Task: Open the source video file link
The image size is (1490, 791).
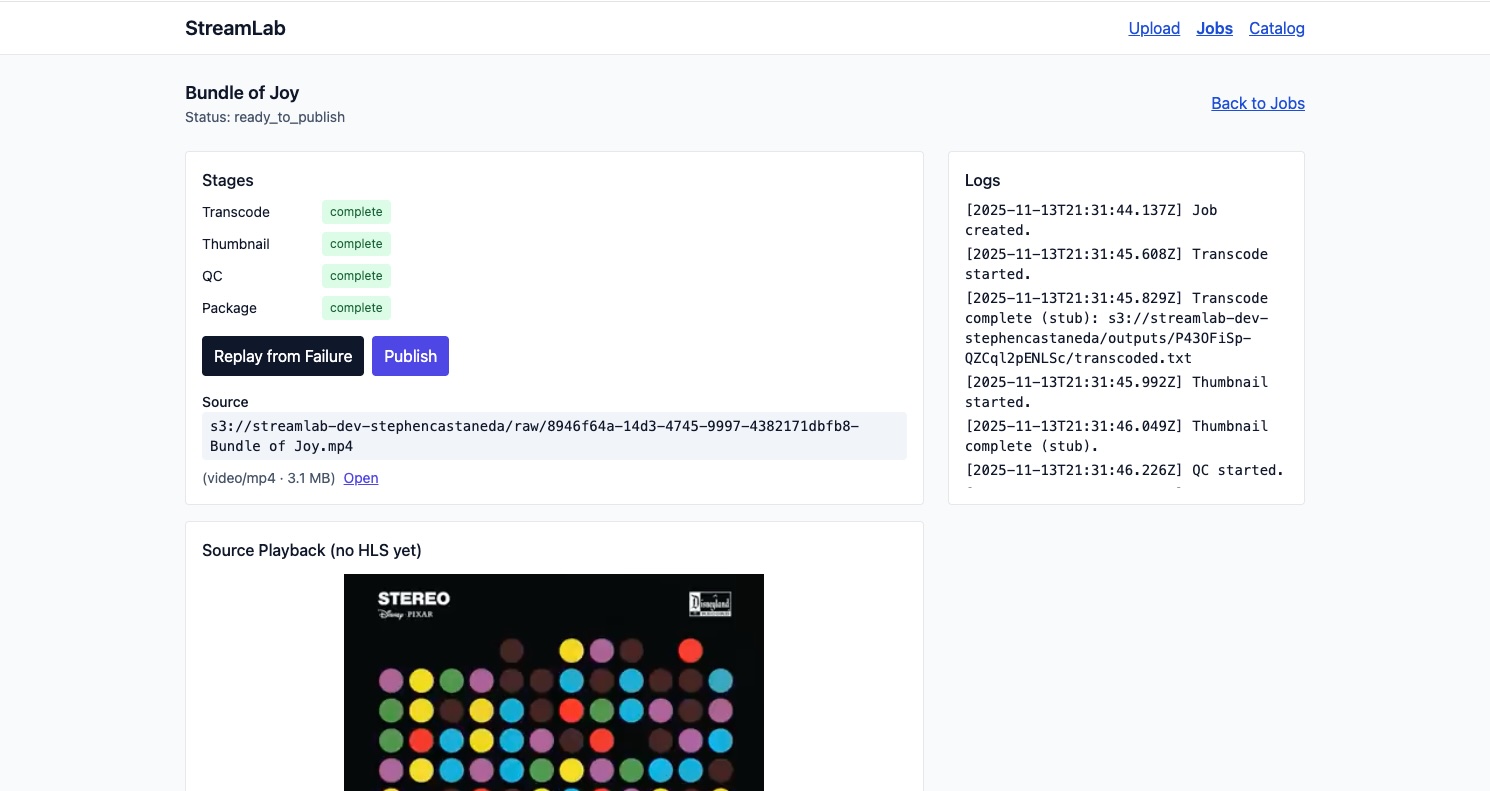Action: tap(361, 478)
